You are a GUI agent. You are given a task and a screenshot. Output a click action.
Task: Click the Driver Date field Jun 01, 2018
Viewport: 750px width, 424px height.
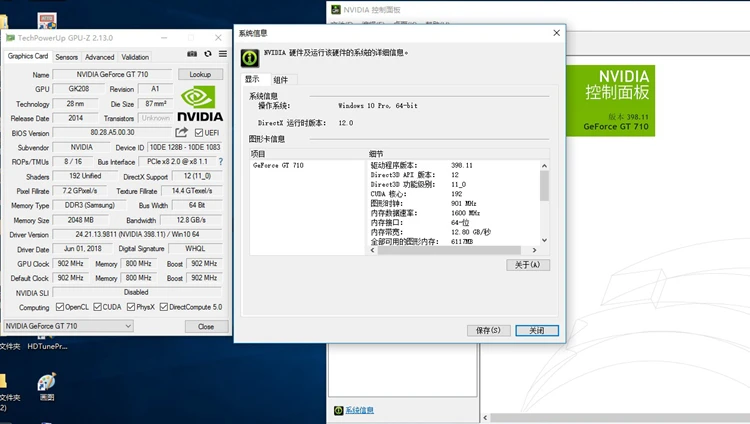click(x=83, y=249)
